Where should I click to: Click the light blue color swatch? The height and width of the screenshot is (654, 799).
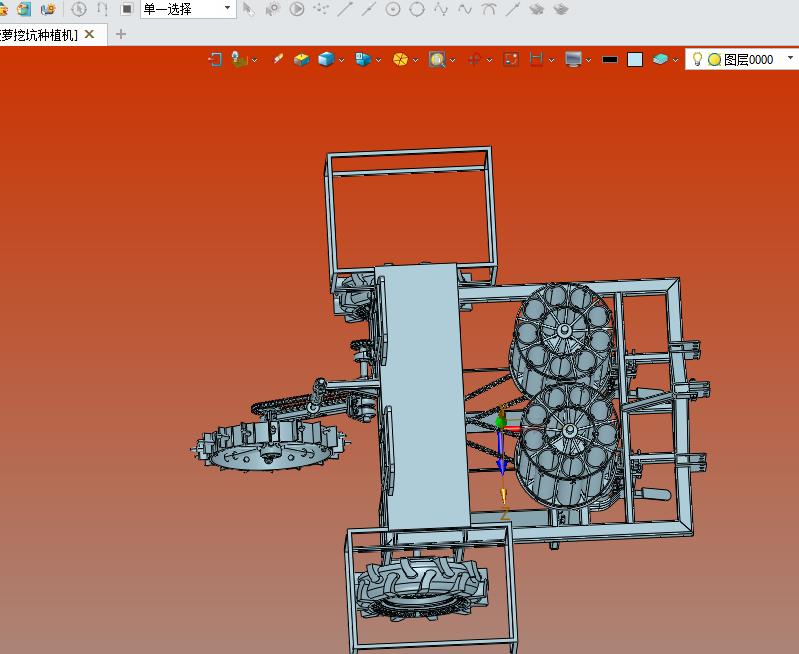click(635, 60)
